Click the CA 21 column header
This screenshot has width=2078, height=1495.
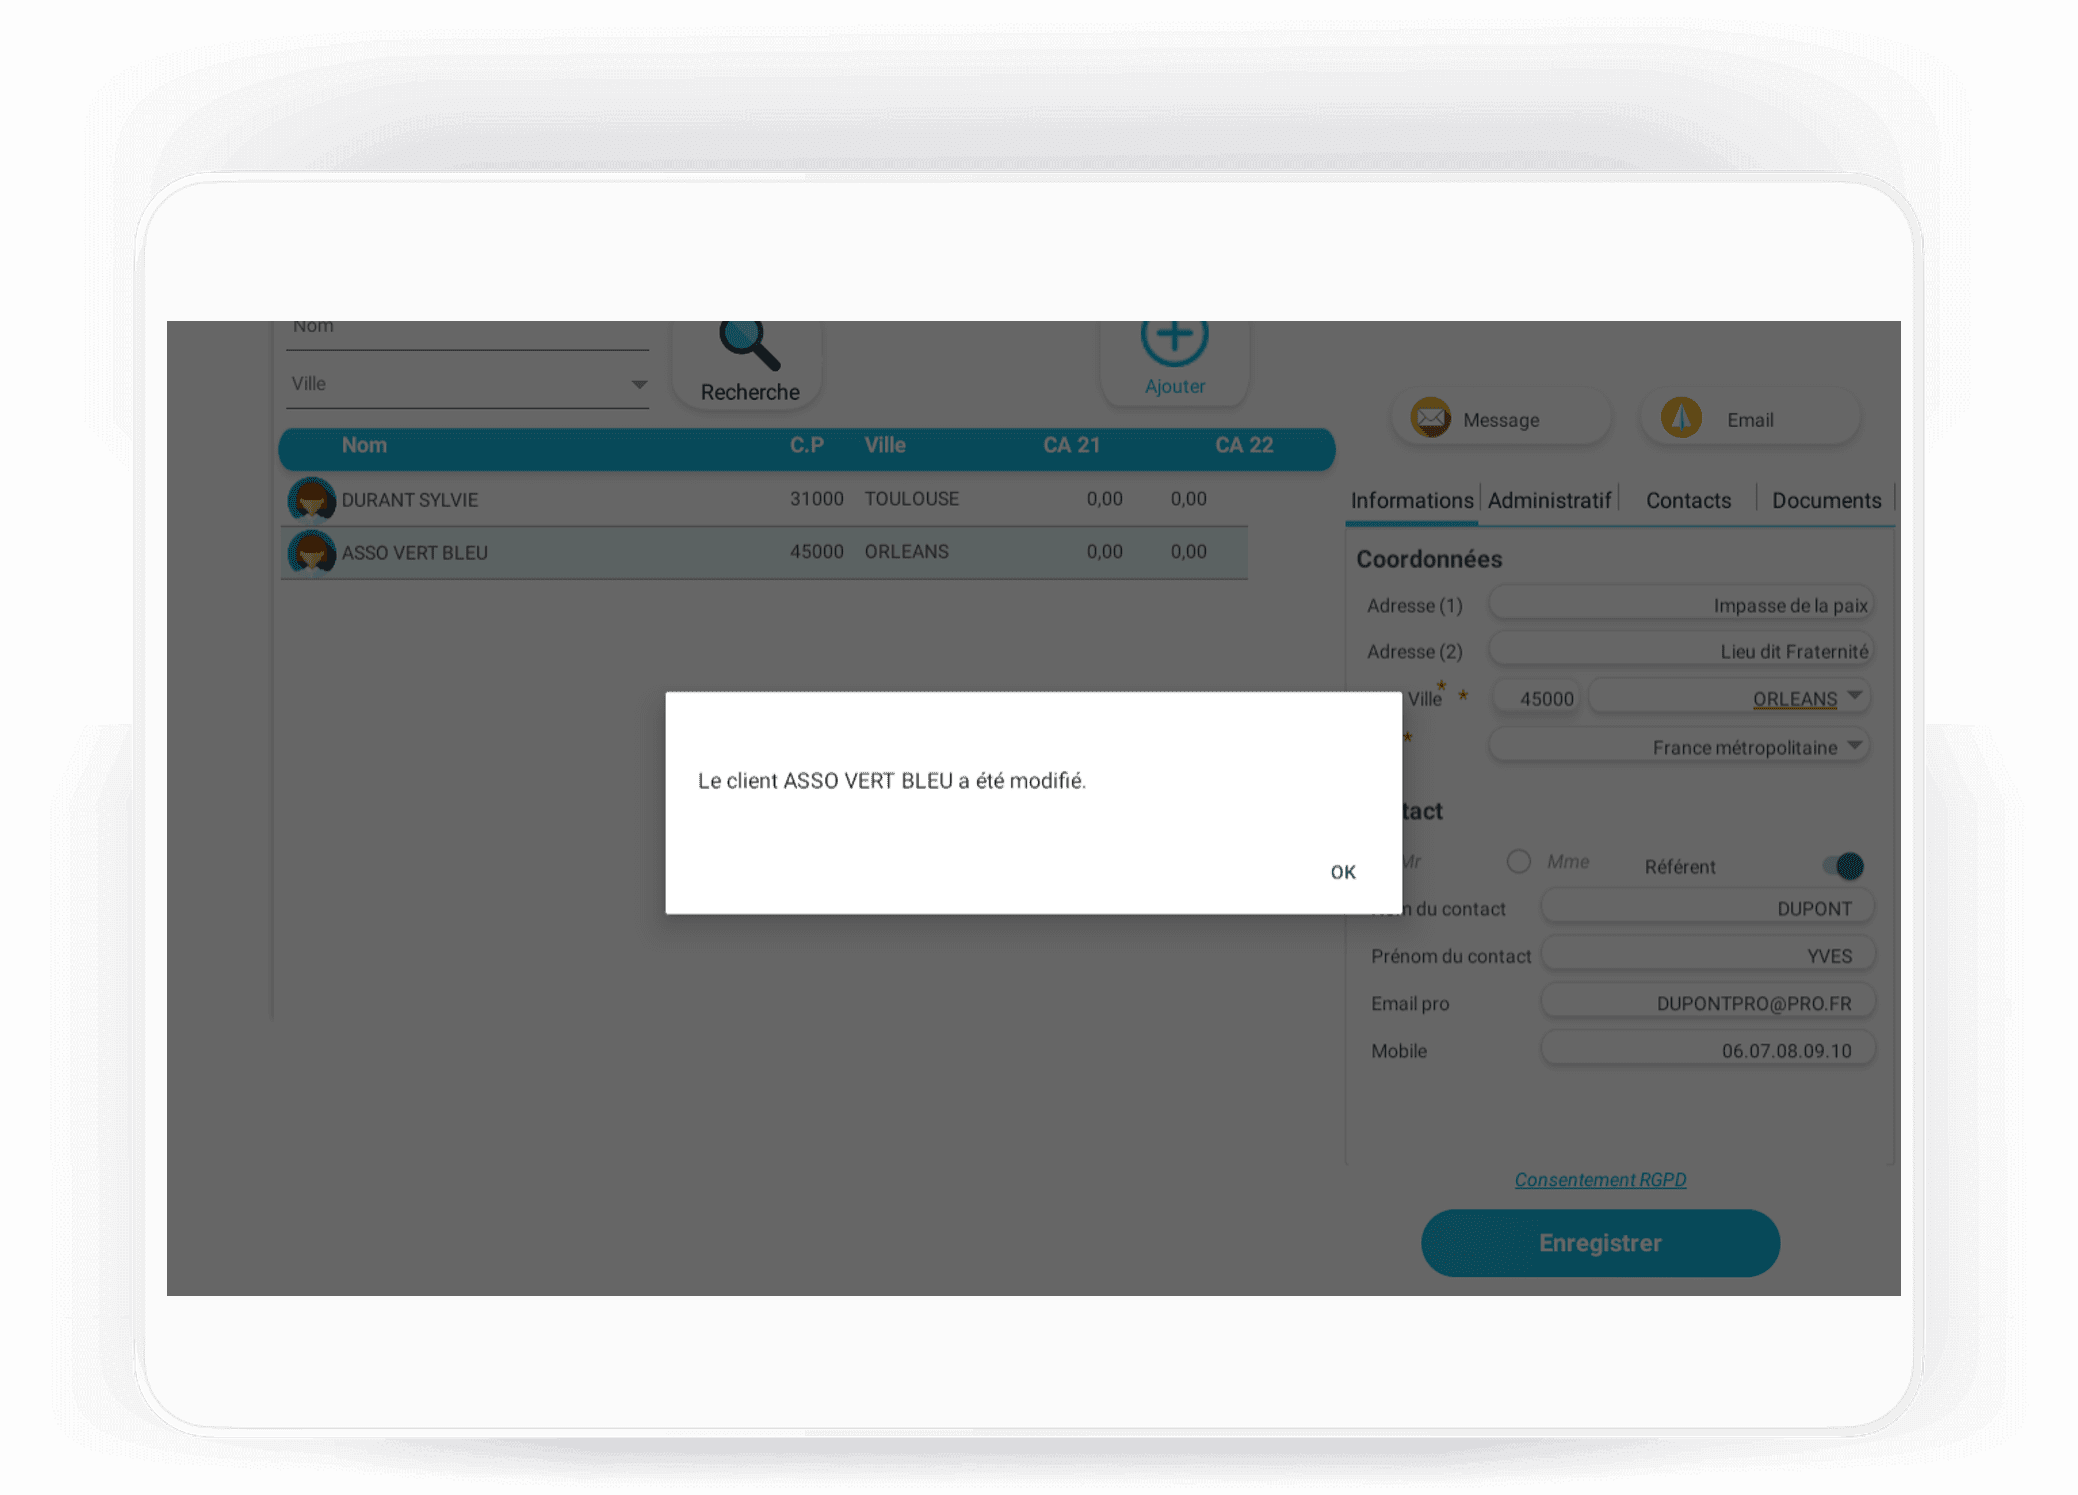(1071, 445)
